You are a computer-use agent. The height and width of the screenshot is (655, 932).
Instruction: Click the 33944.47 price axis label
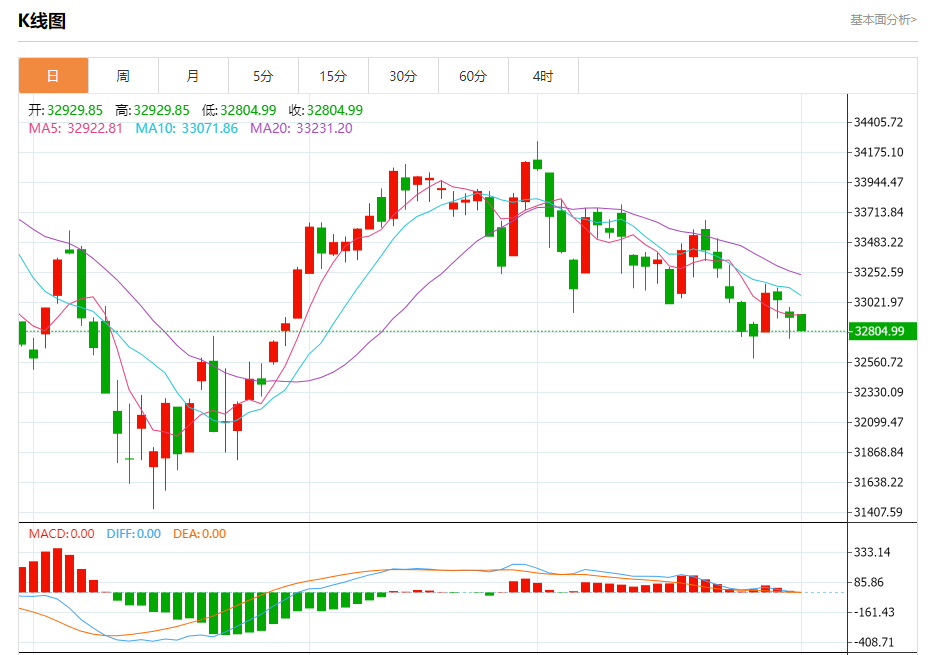pos(879,182)
